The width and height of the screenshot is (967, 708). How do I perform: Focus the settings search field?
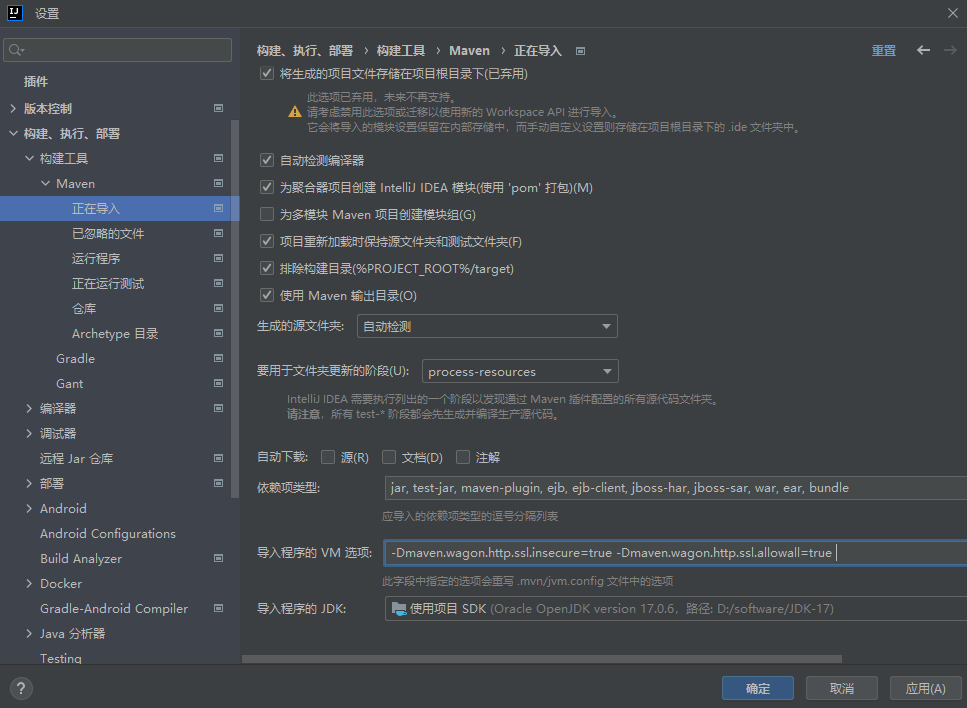click(117, 50)
